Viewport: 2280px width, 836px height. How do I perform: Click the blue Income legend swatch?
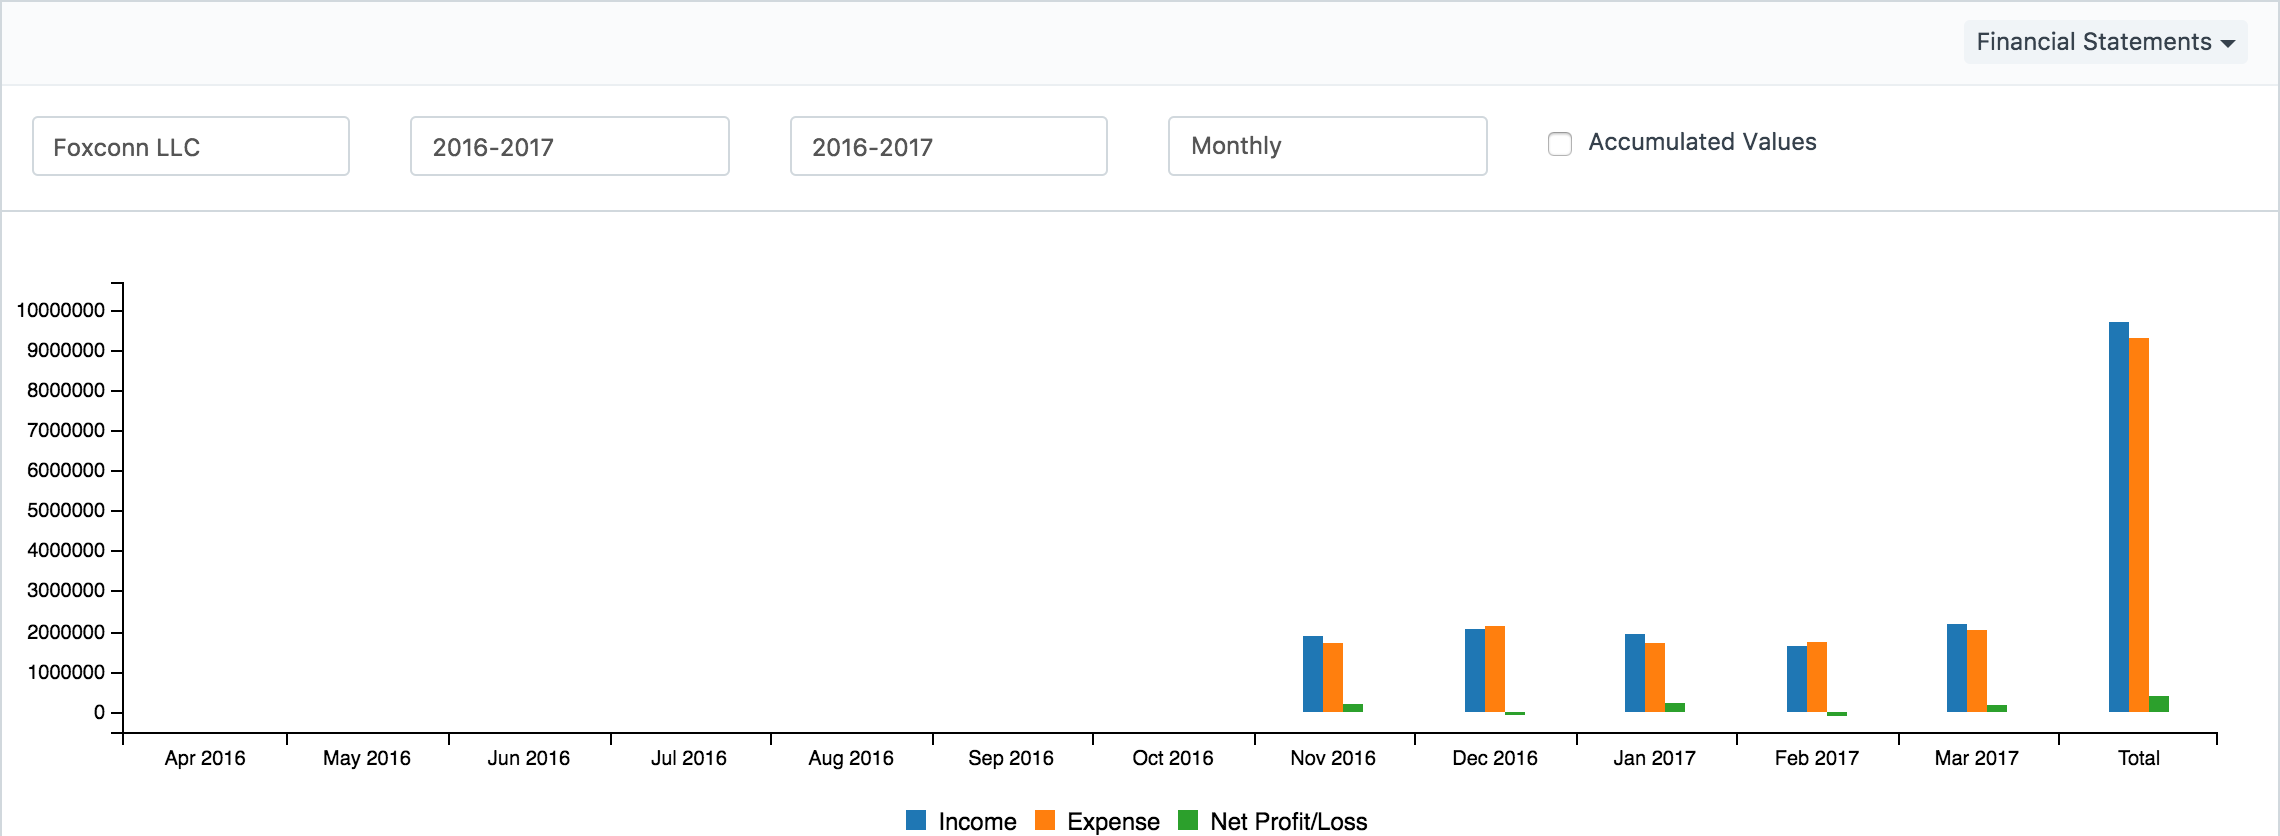click(915, 820)
